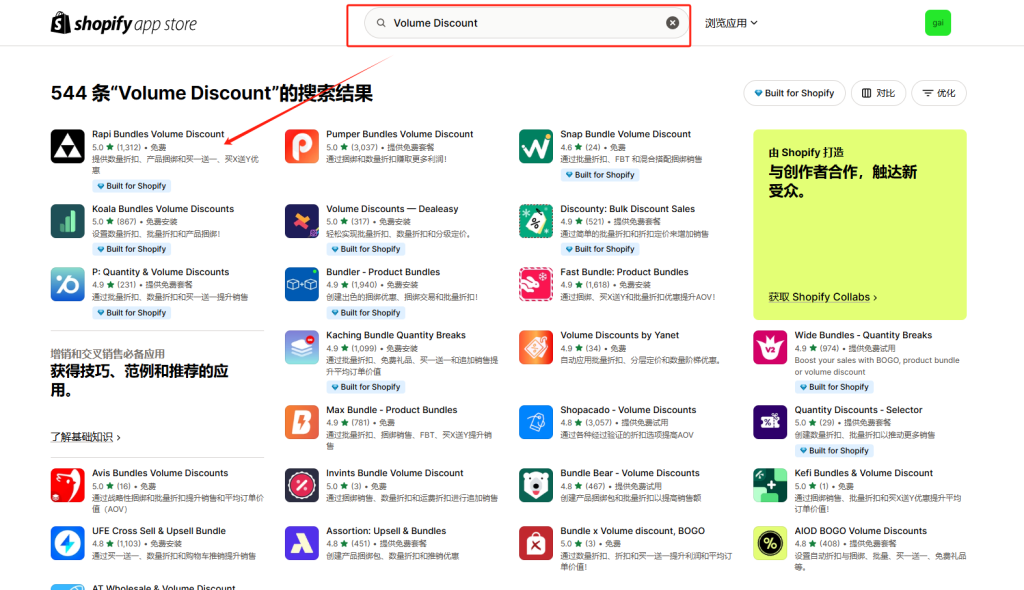Click the UFE Cross Sell lightning icon
1024x590 pixels.
click(67, 544)
